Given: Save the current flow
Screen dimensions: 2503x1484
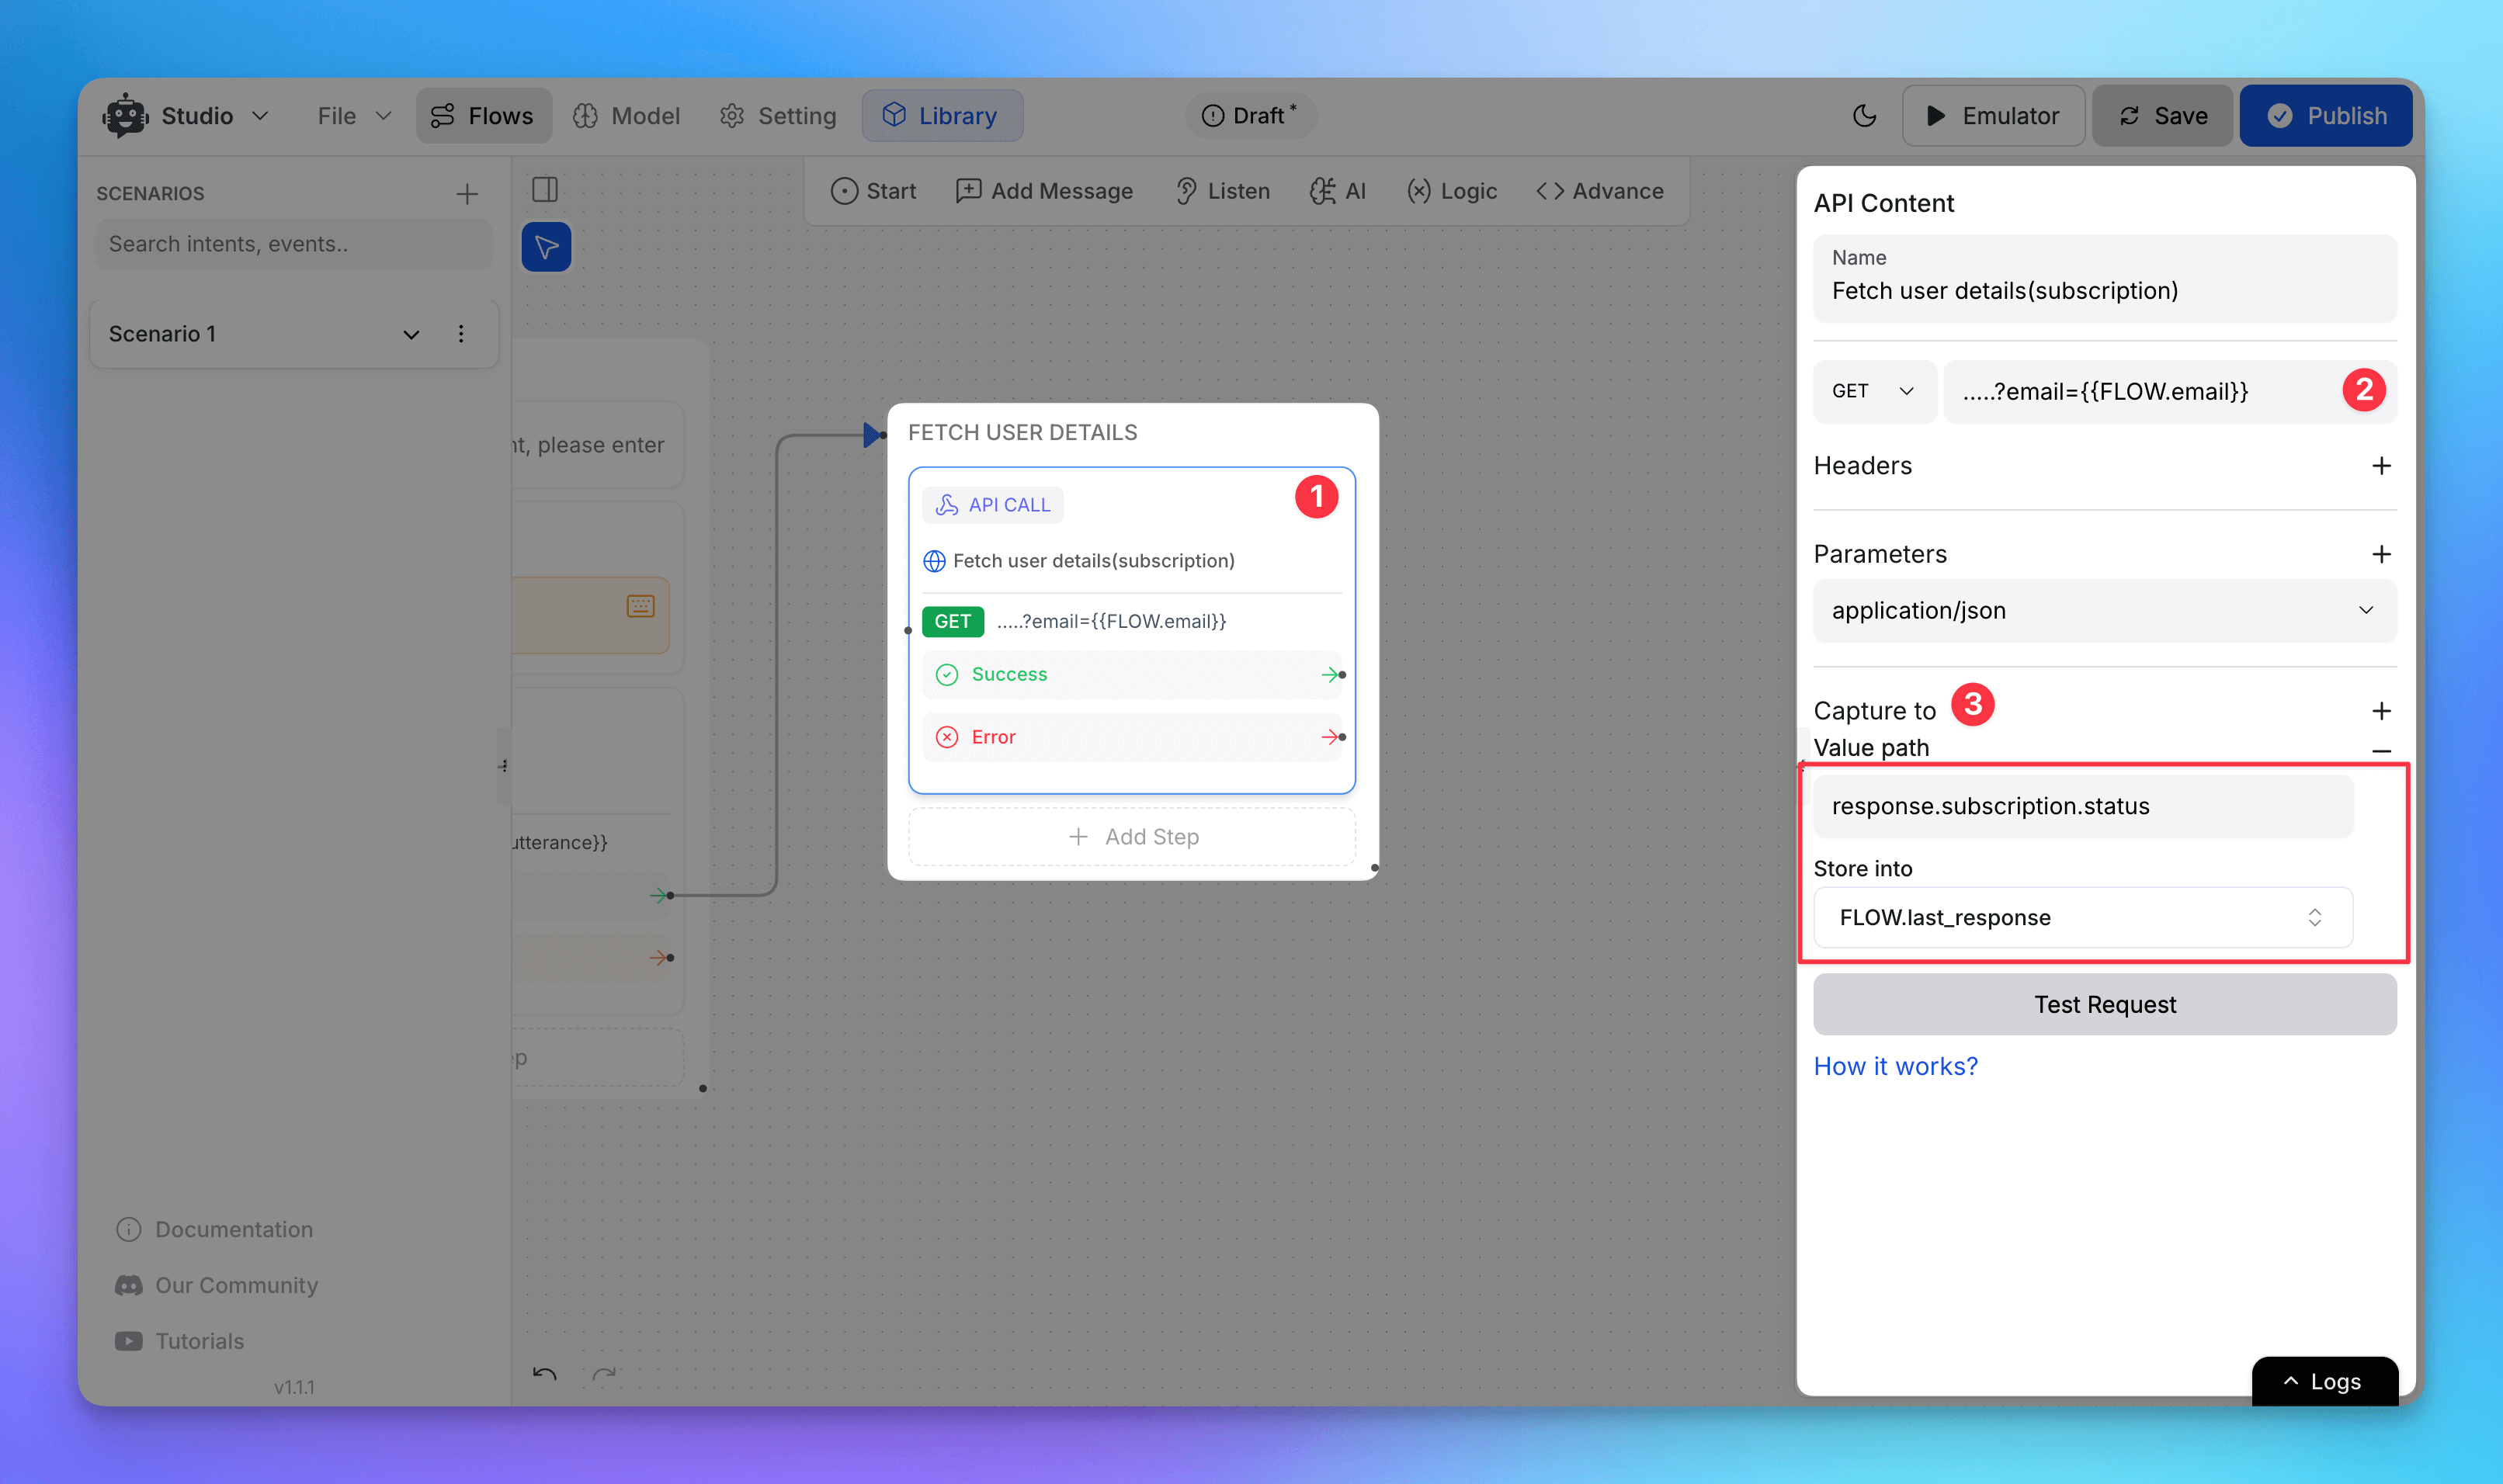Looking at the screenshot, I should click(x=2162, y=116).
